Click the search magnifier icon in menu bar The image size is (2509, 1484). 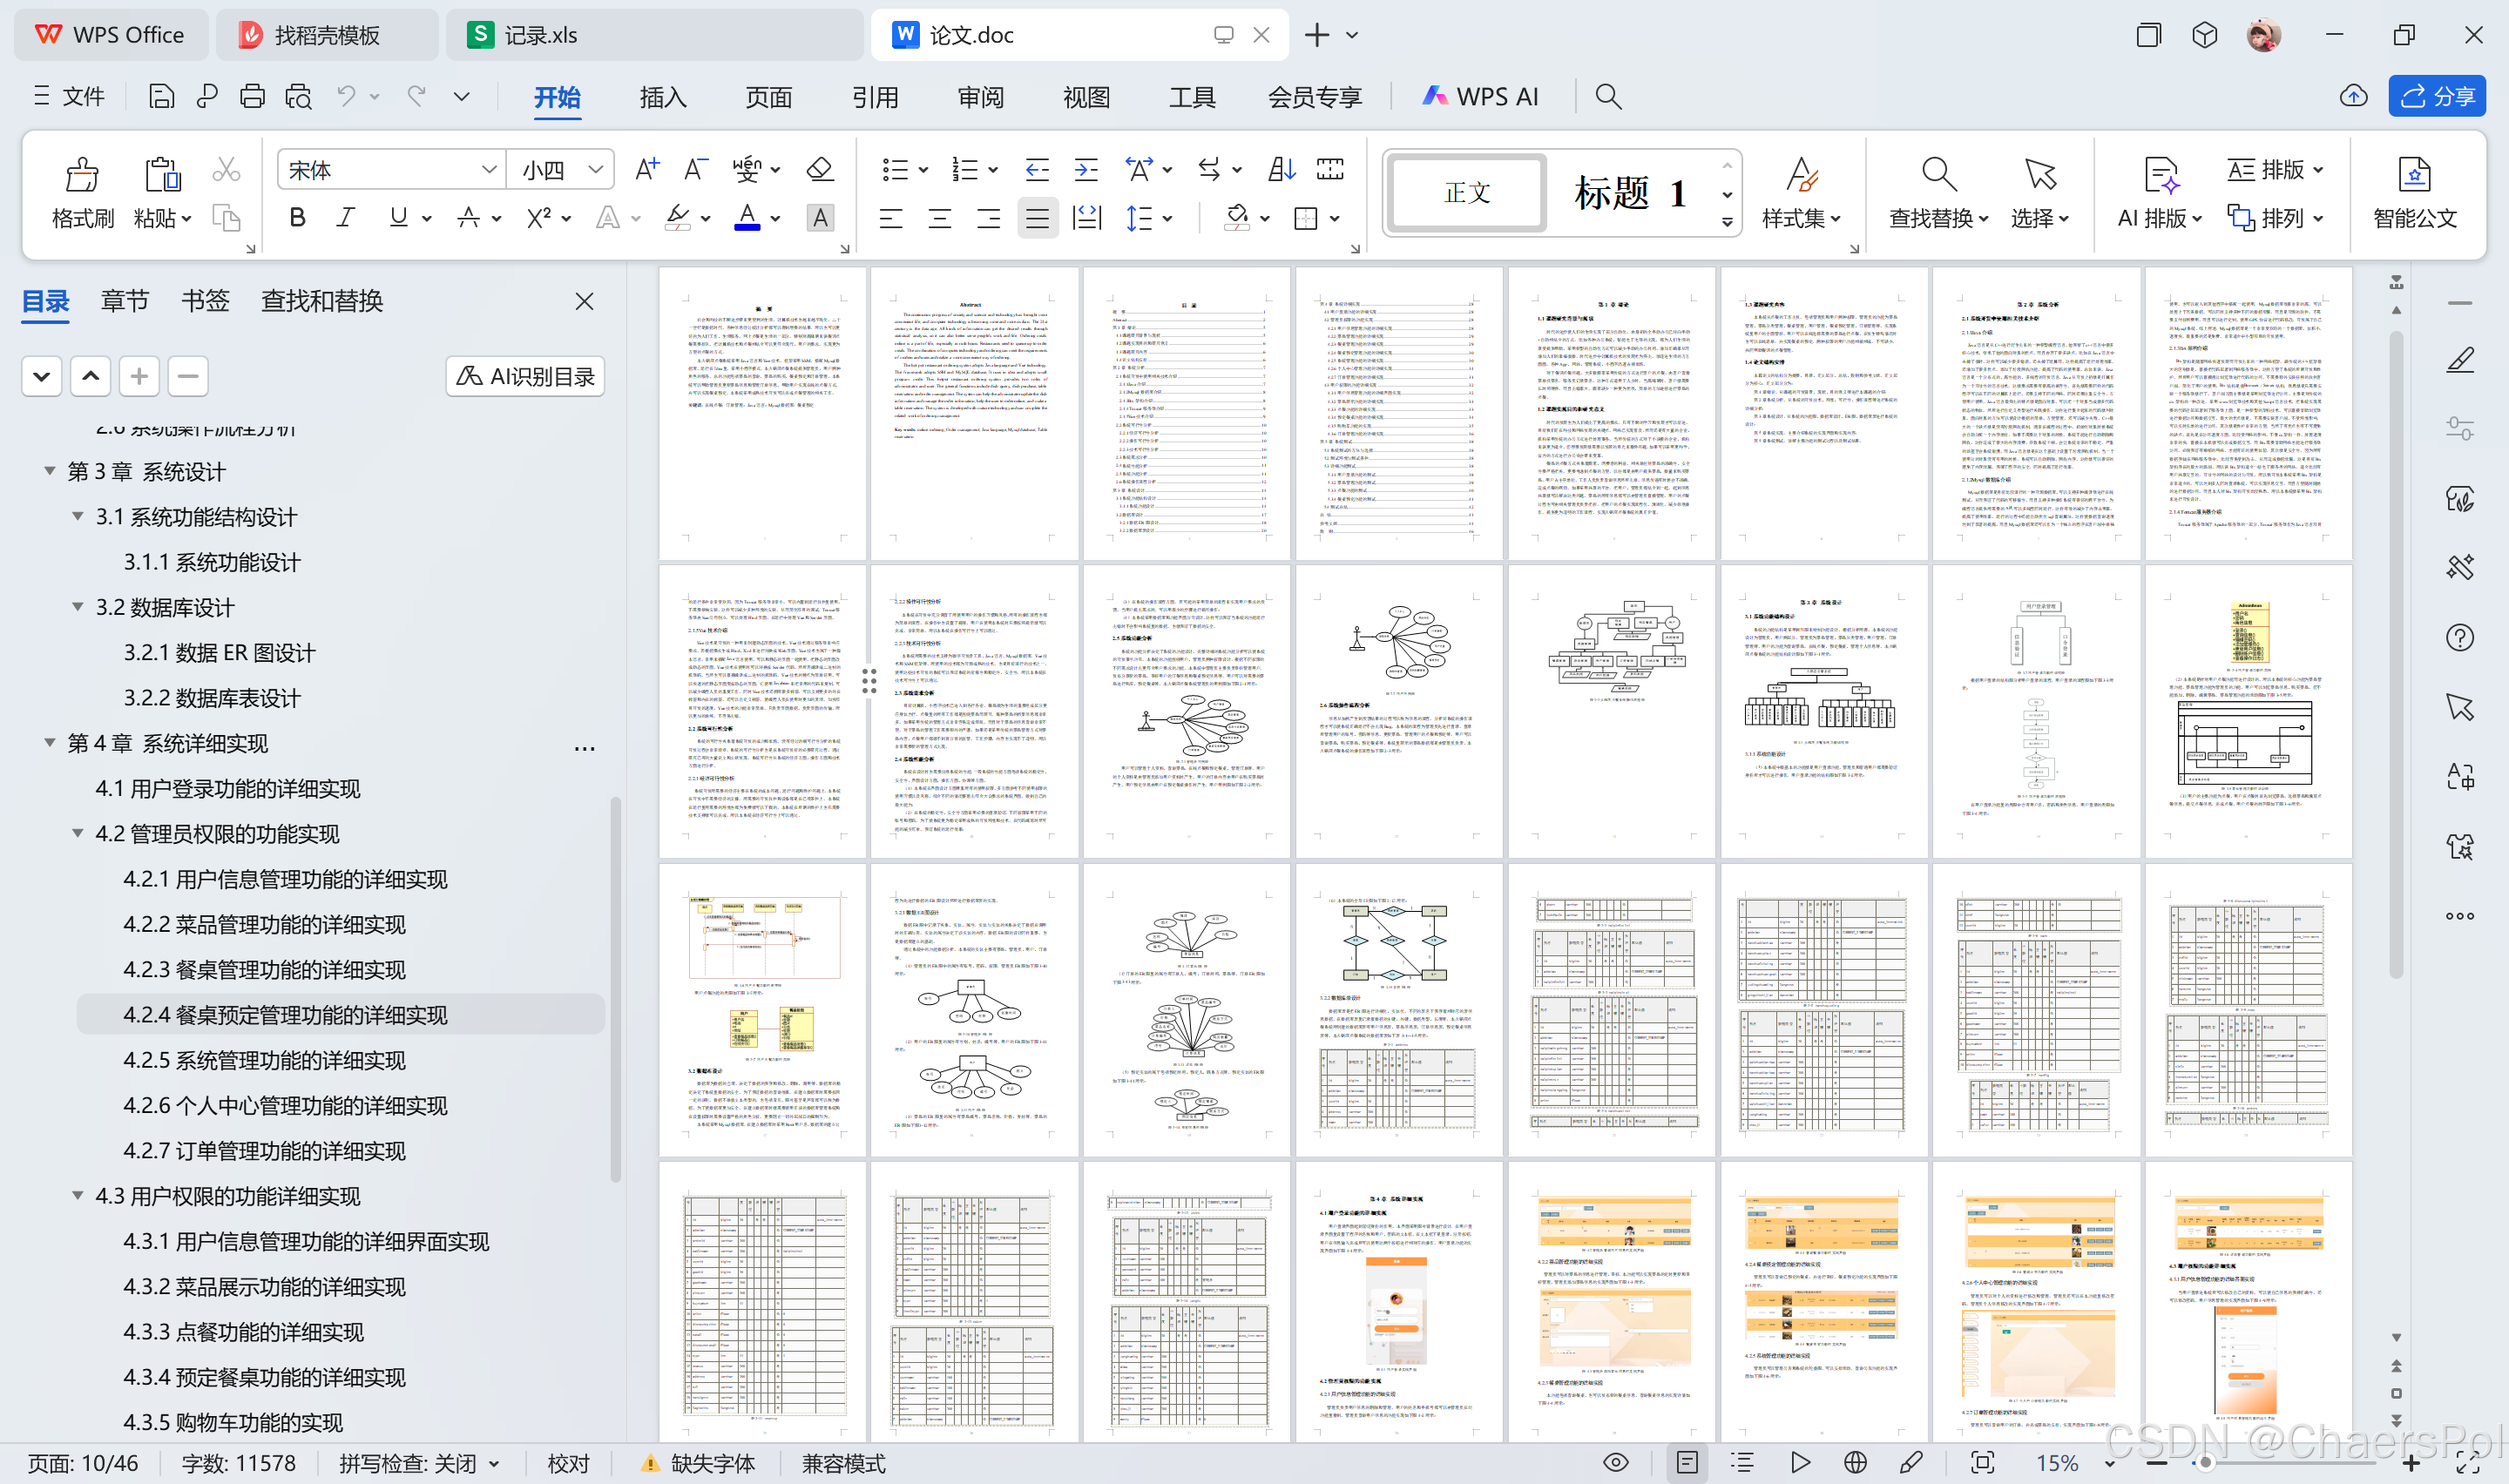click(1607, 96)
